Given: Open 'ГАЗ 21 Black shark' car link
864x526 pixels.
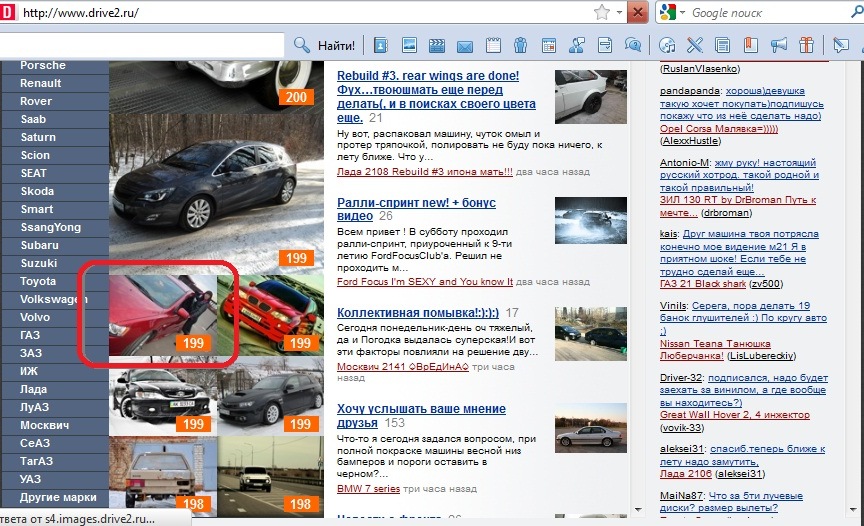Looking at the screenshot, I should (703, 284).
